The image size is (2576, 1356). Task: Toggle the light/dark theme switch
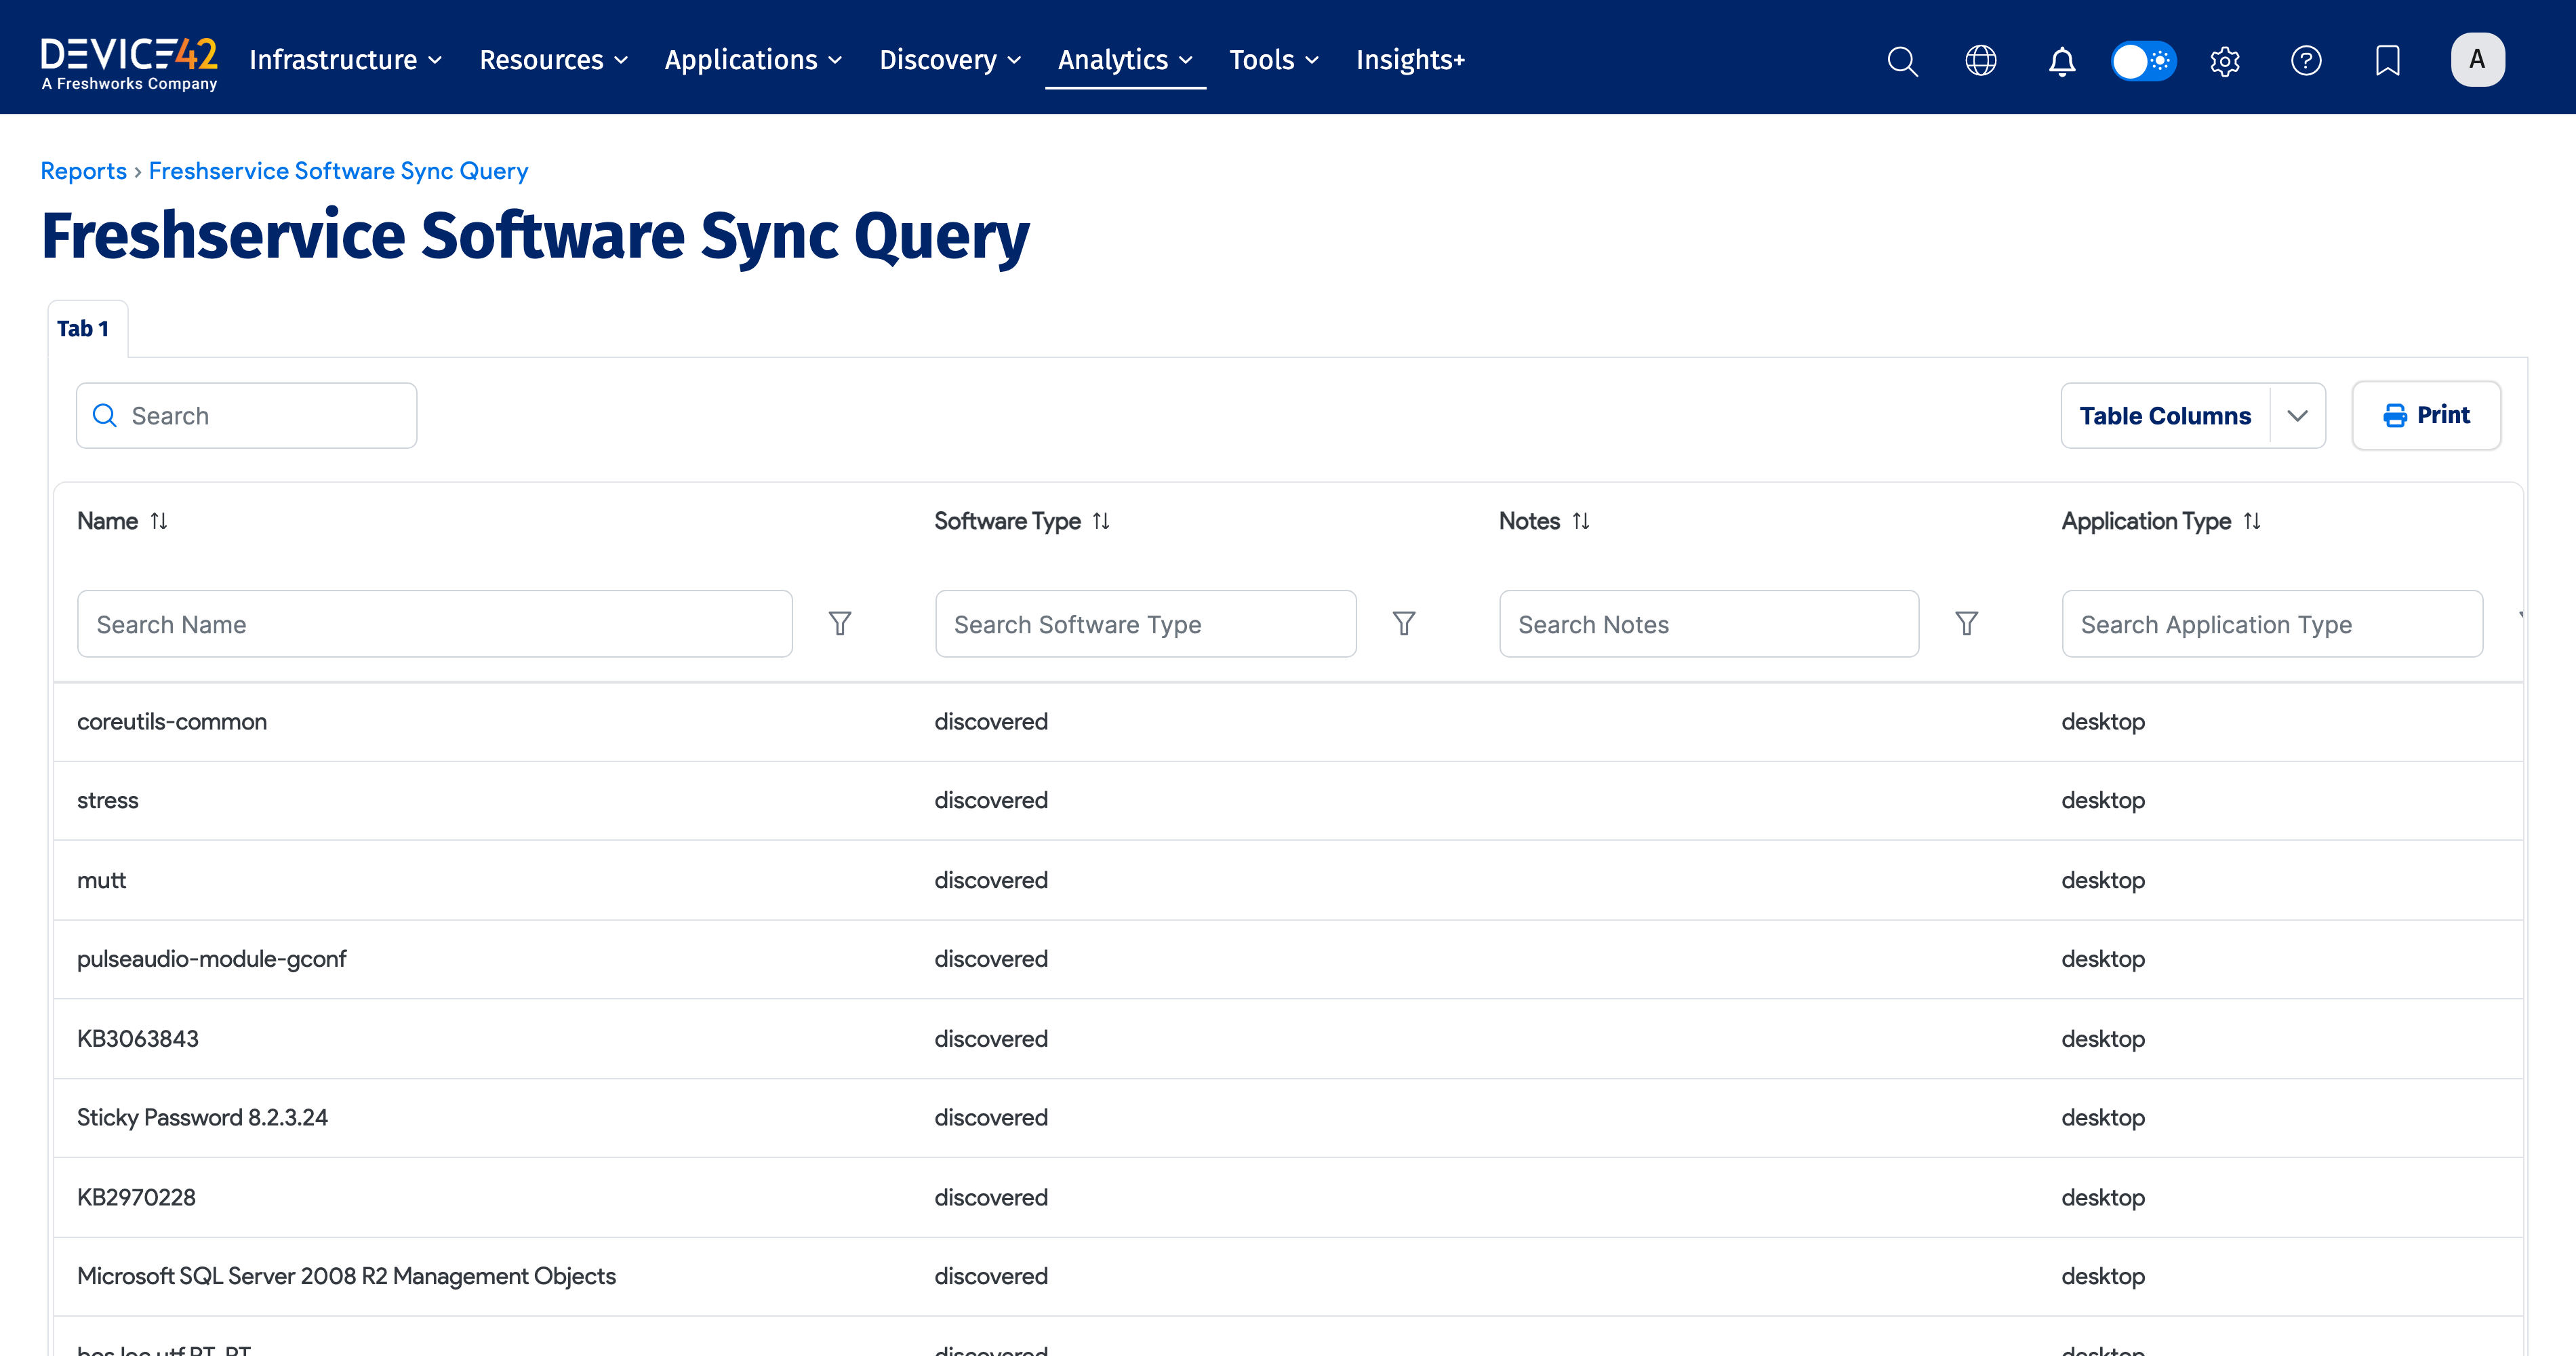[2143, 61]
